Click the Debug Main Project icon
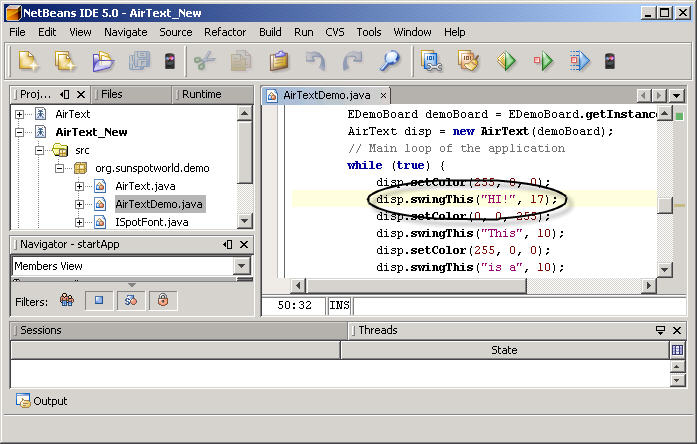 (543, 61)
